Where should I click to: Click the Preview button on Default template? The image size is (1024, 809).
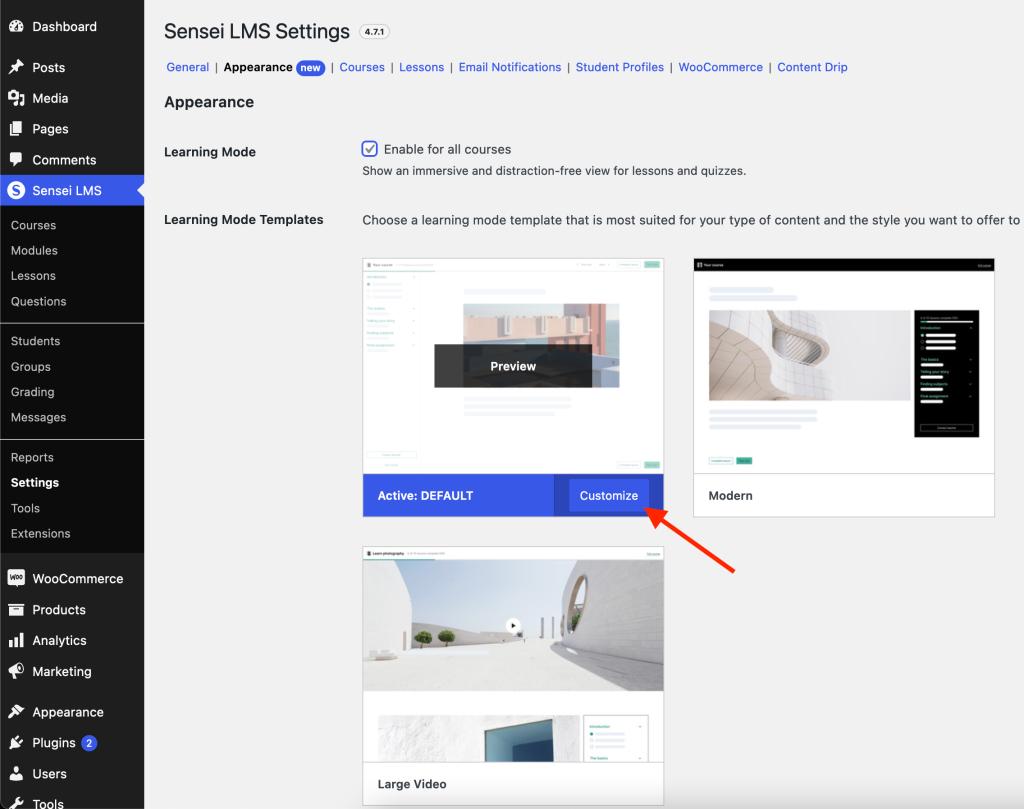pyautogui.click(x=513, y=366)
